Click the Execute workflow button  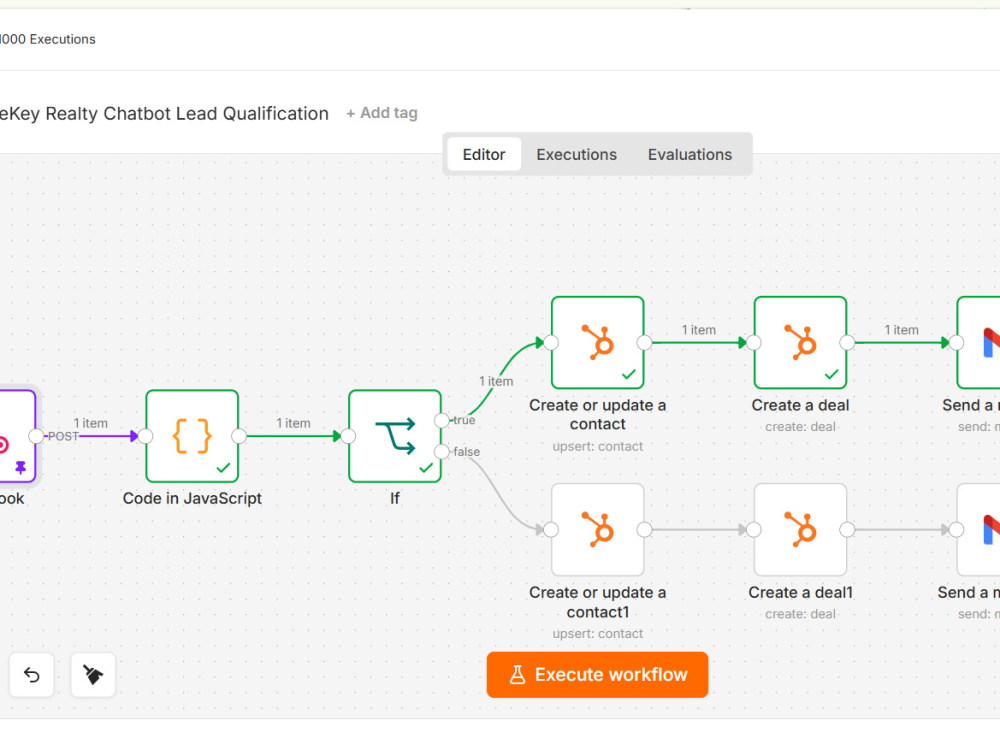click(598, 675)
